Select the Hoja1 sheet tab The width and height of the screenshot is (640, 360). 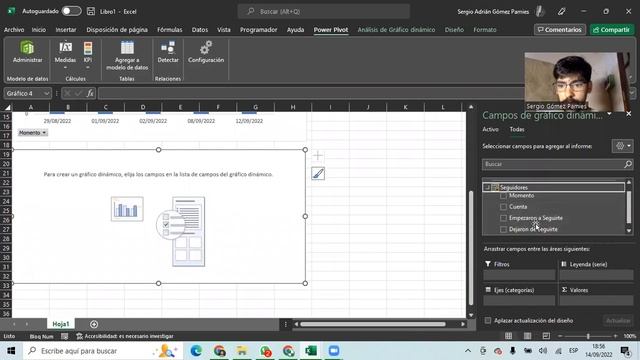tap(61, 324)
